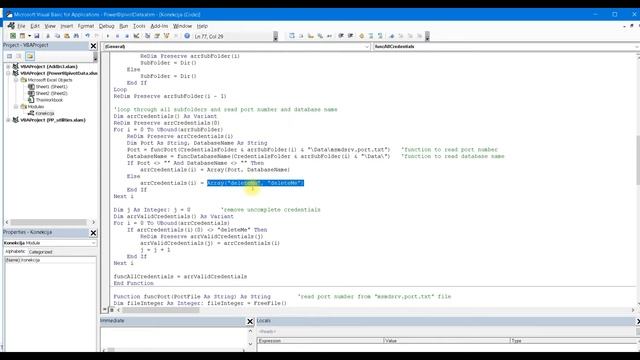
Task: Click the View Object icon in Project pane
Action: point(19,56)
